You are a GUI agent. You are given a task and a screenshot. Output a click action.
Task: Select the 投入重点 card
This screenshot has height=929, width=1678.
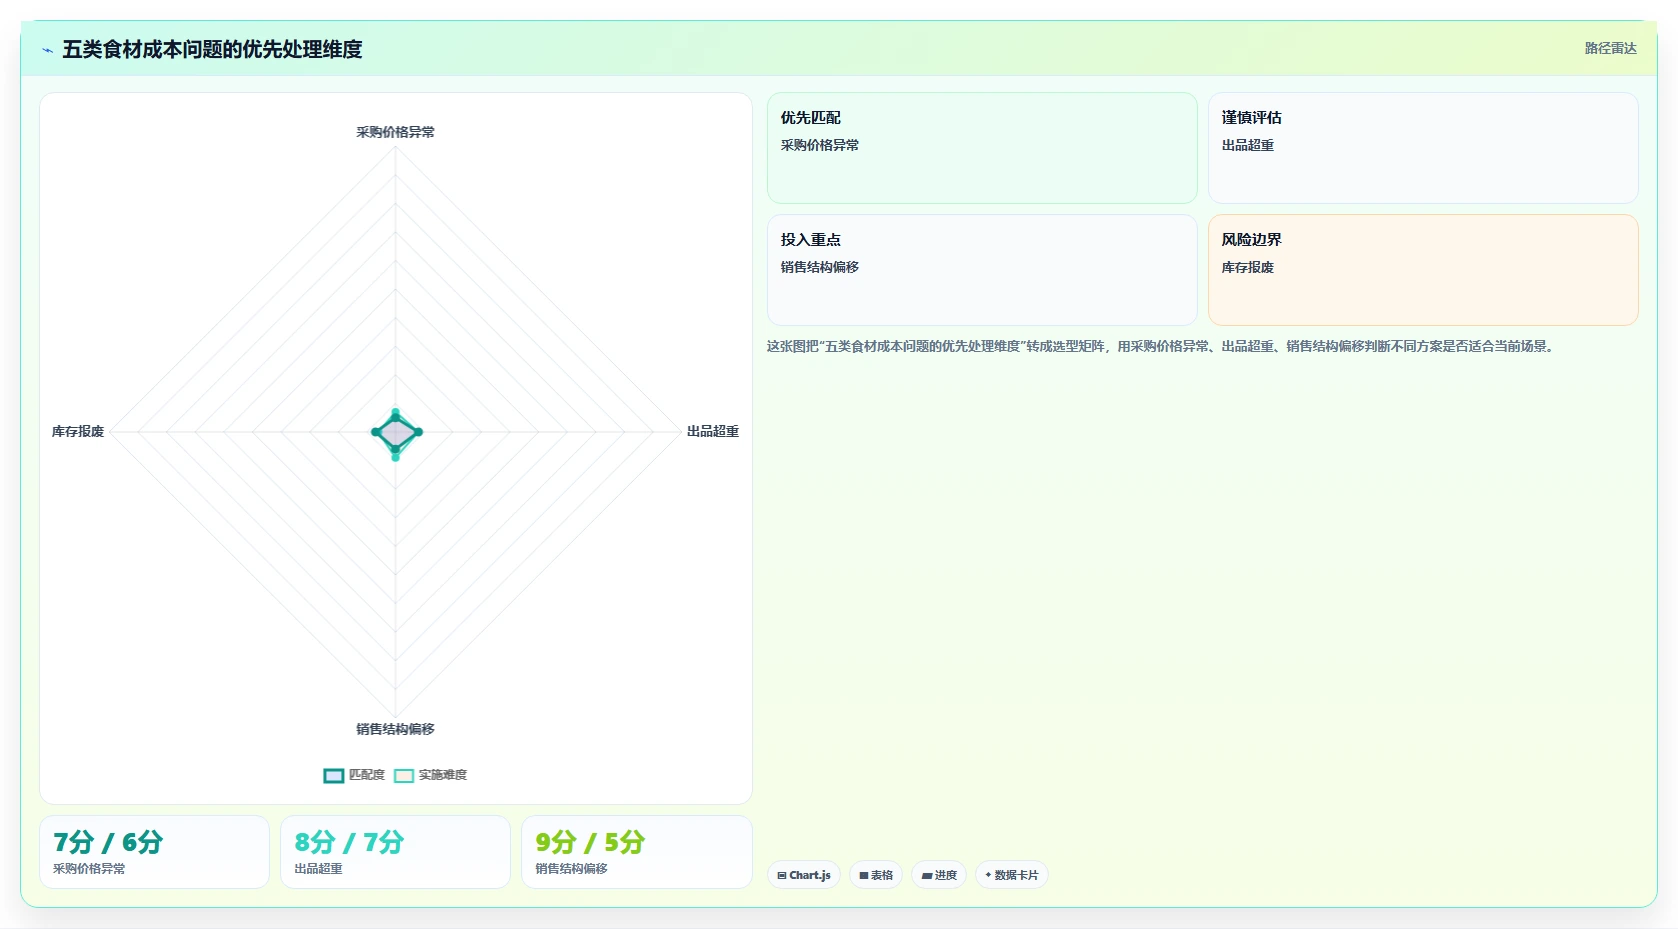tap(982, 270)
